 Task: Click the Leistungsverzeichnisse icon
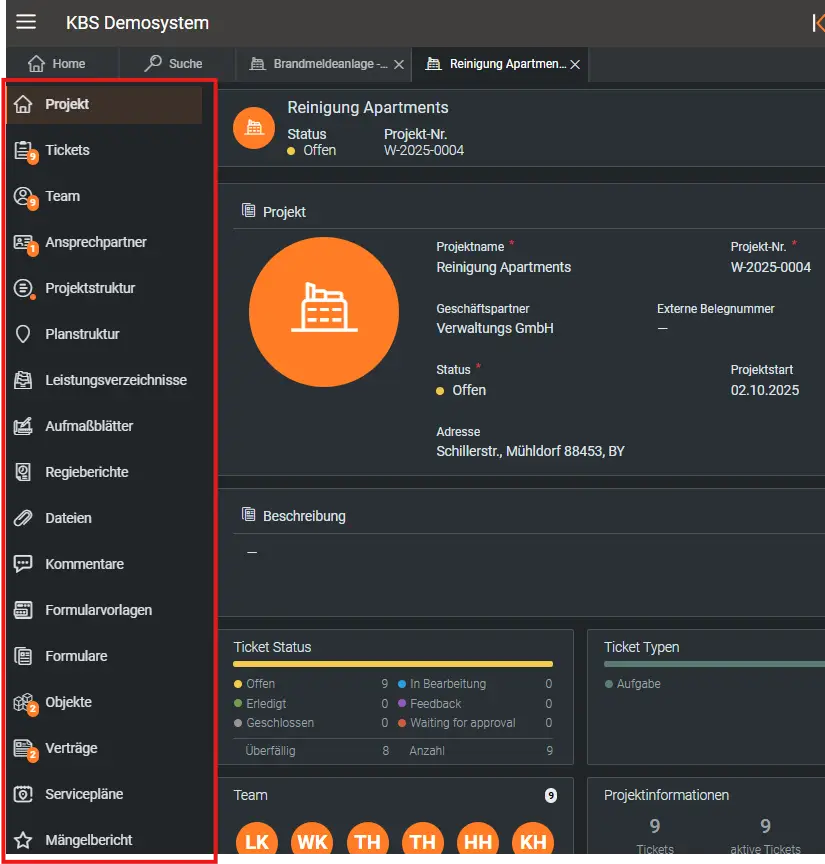(23, 380)
